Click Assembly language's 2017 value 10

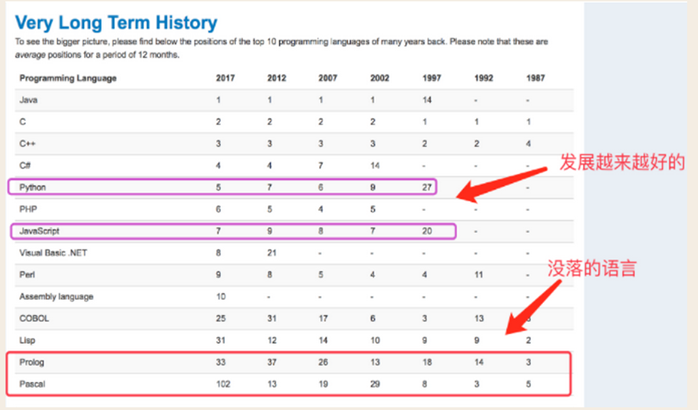pyautogui.click(x=221, y=296)
